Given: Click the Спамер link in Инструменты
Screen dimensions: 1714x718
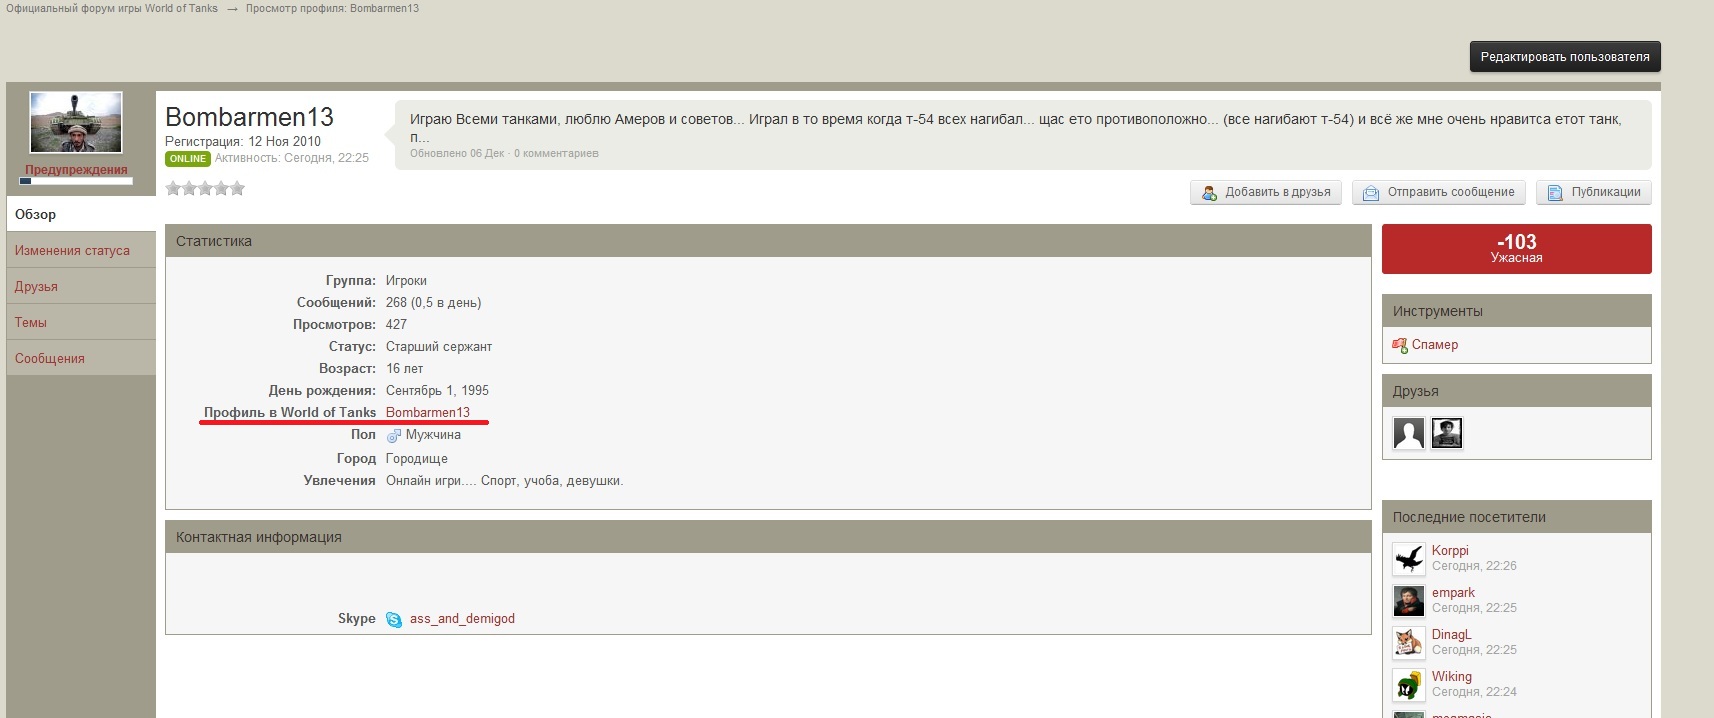Looking at the screenshot, I should coord(1435,345).
